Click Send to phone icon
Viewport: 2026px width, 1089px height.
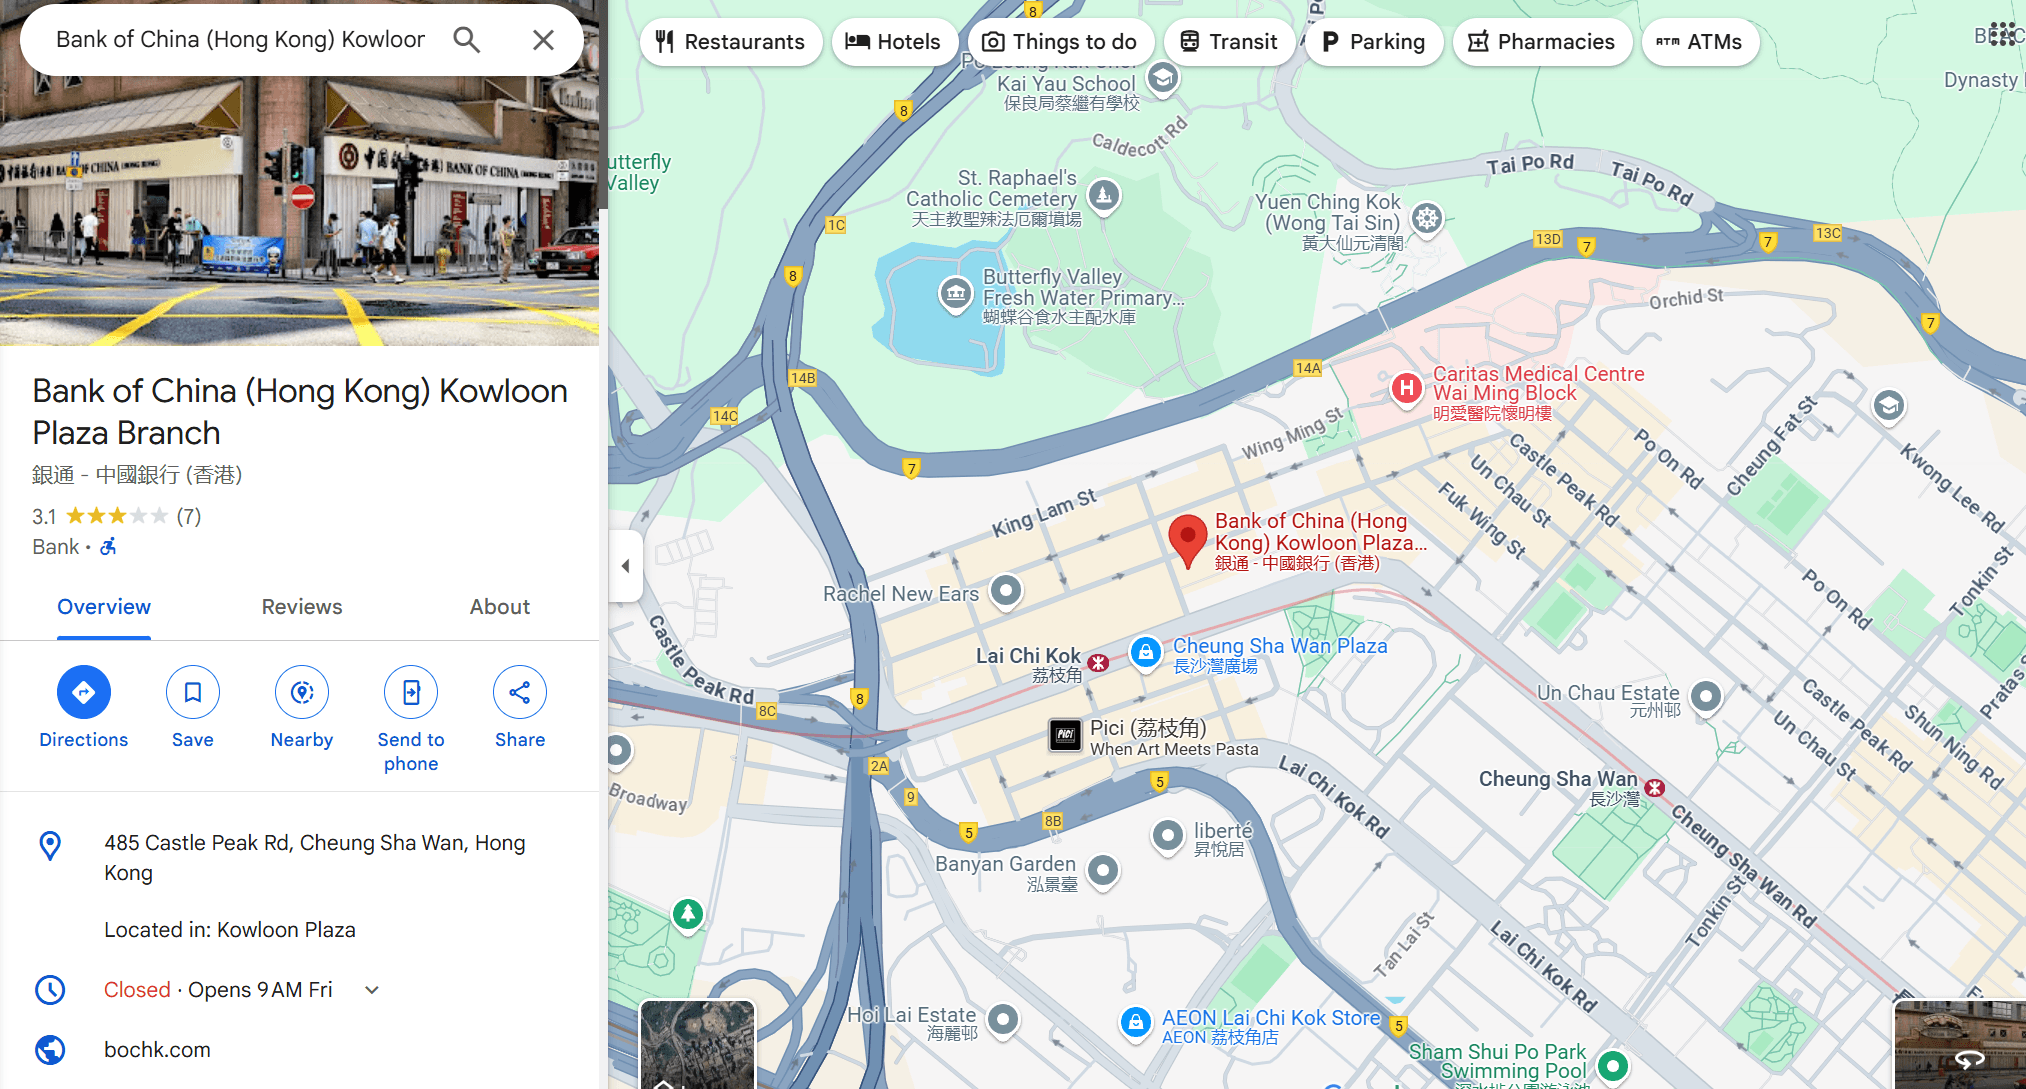click(x=410, y=692)
